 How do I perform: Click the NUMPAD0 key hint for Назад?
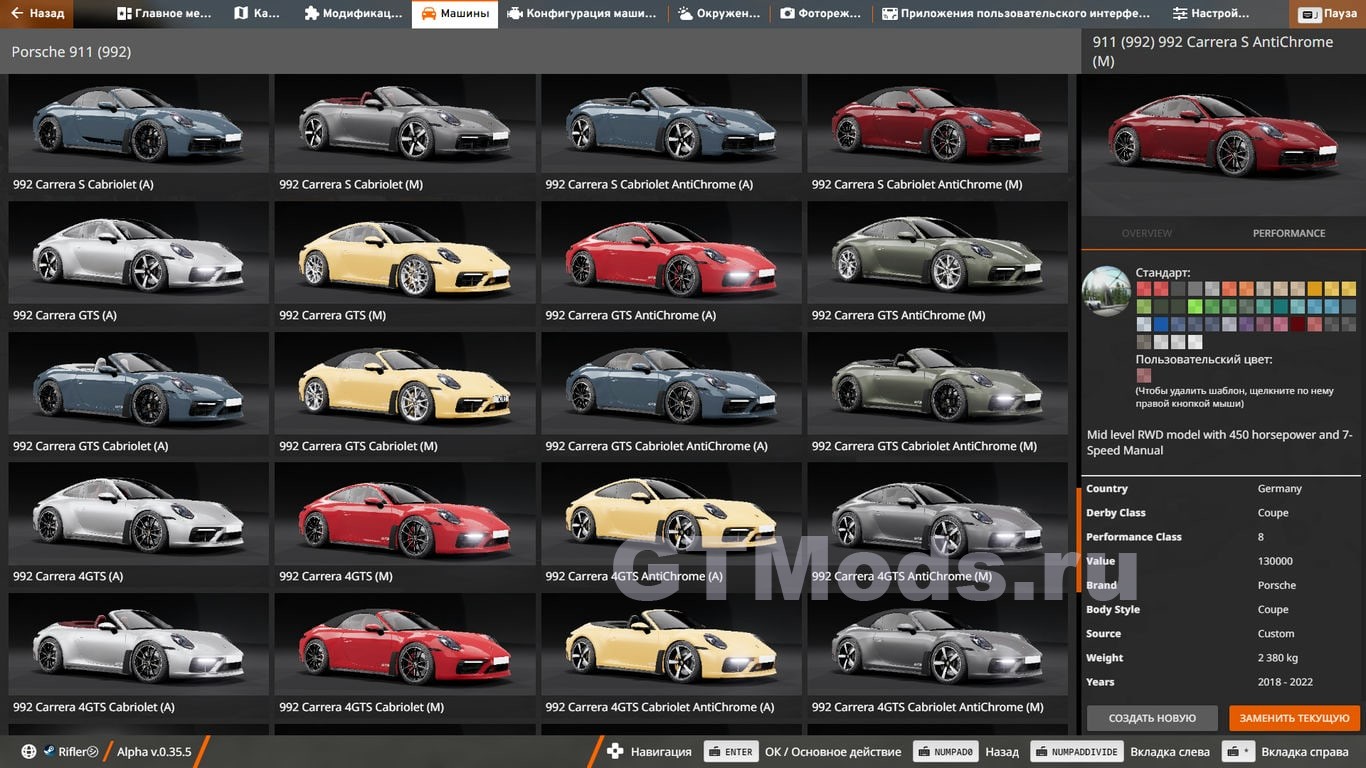pos(945,751)
